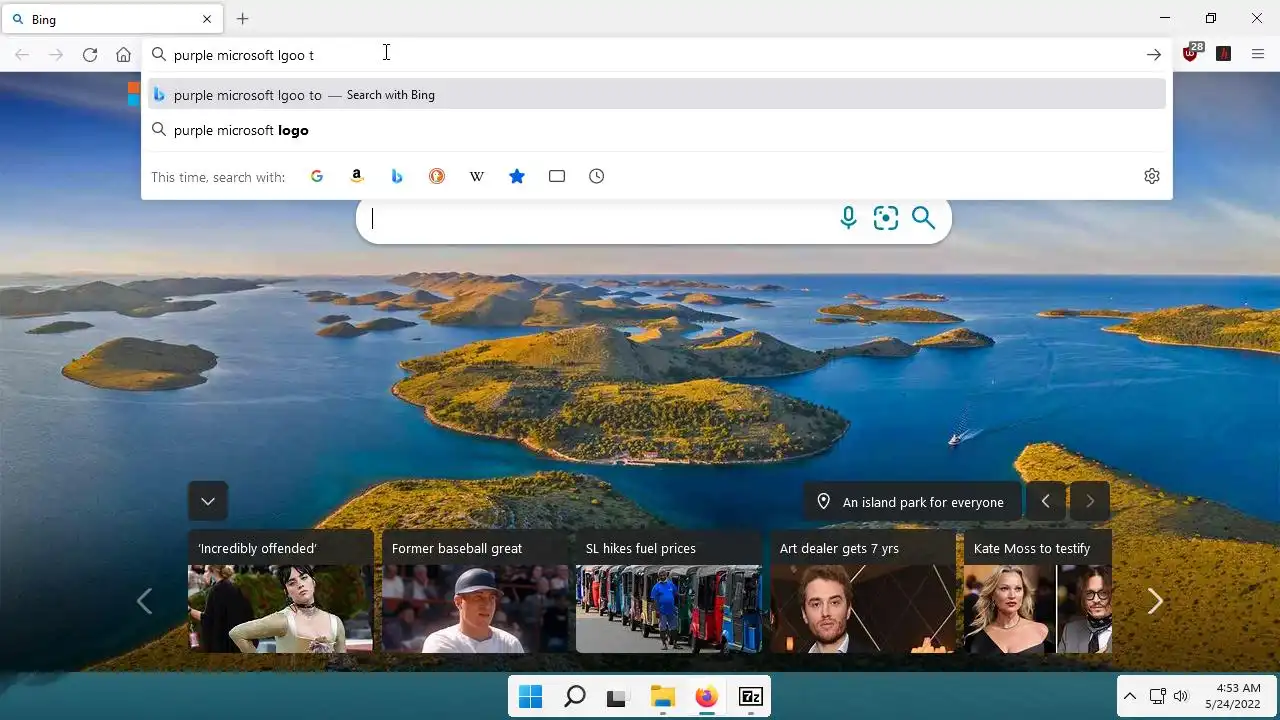Open the 'SL hikes fuel prices' story

point(669,591)
